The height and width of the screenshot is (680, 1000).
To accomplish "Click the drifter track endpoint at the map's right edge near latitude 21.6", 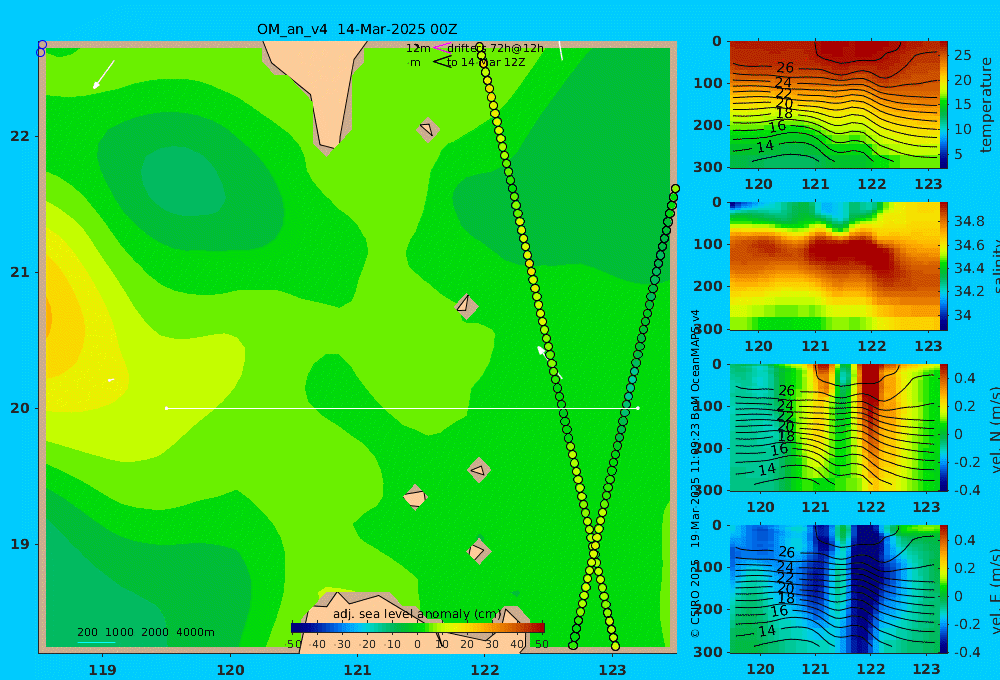I will point(675,189).
